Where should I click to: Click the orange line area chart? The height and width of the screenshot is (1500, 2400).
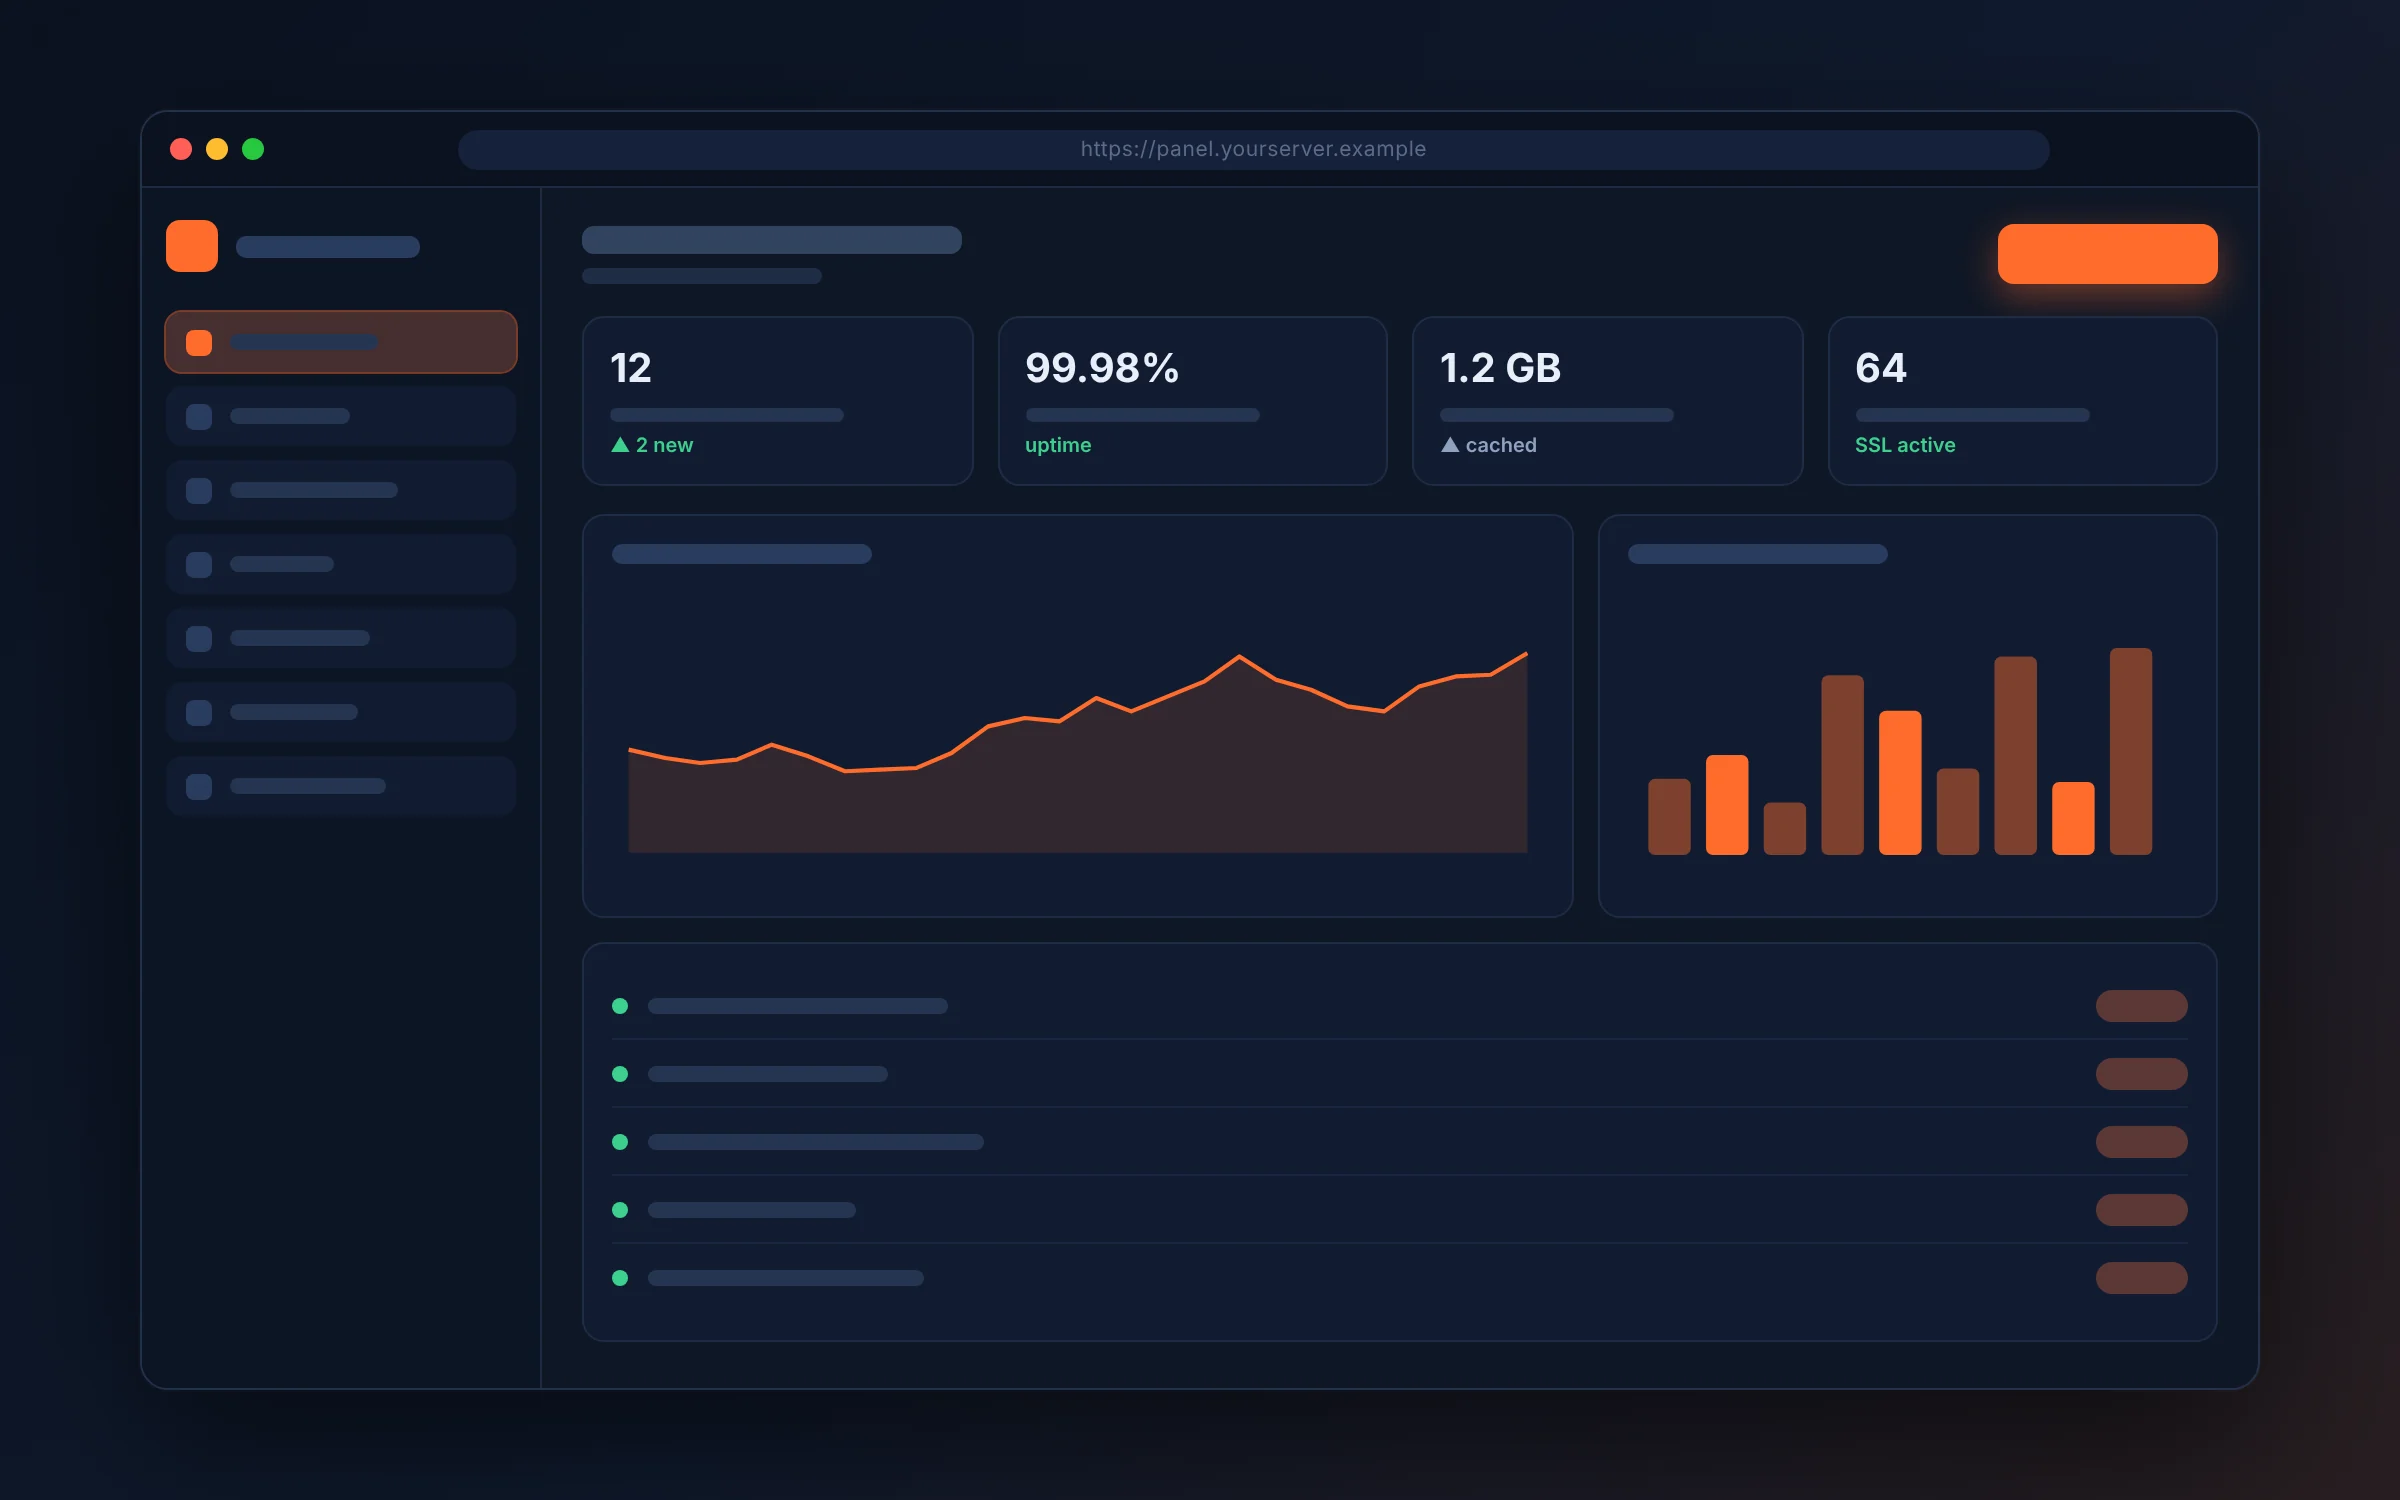pyautogui.click(x=1078, y=752)
